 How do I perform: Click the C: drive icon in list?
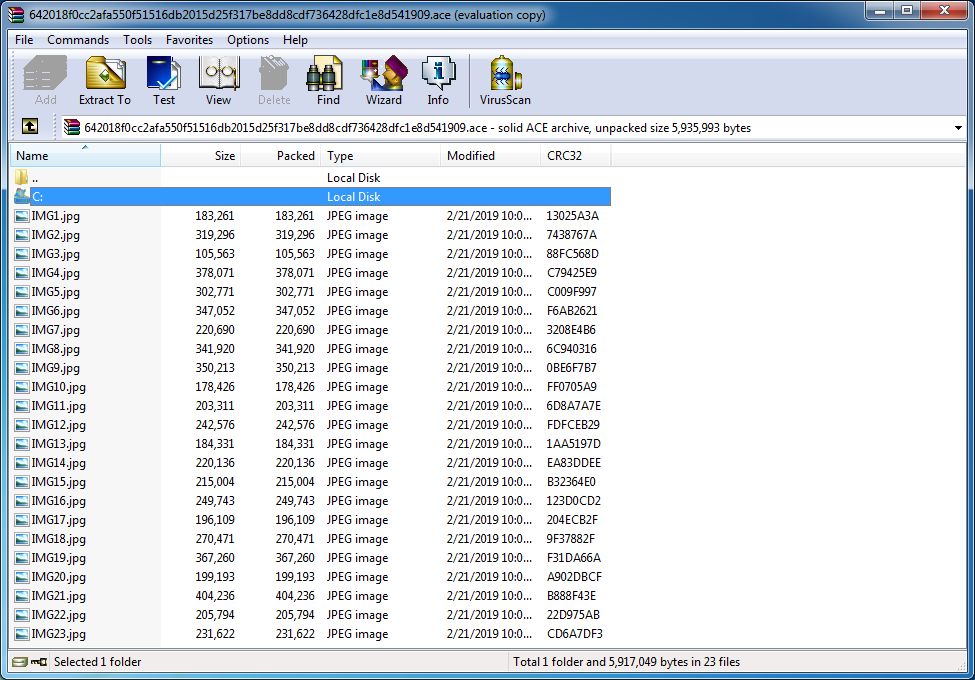point(22,196)
